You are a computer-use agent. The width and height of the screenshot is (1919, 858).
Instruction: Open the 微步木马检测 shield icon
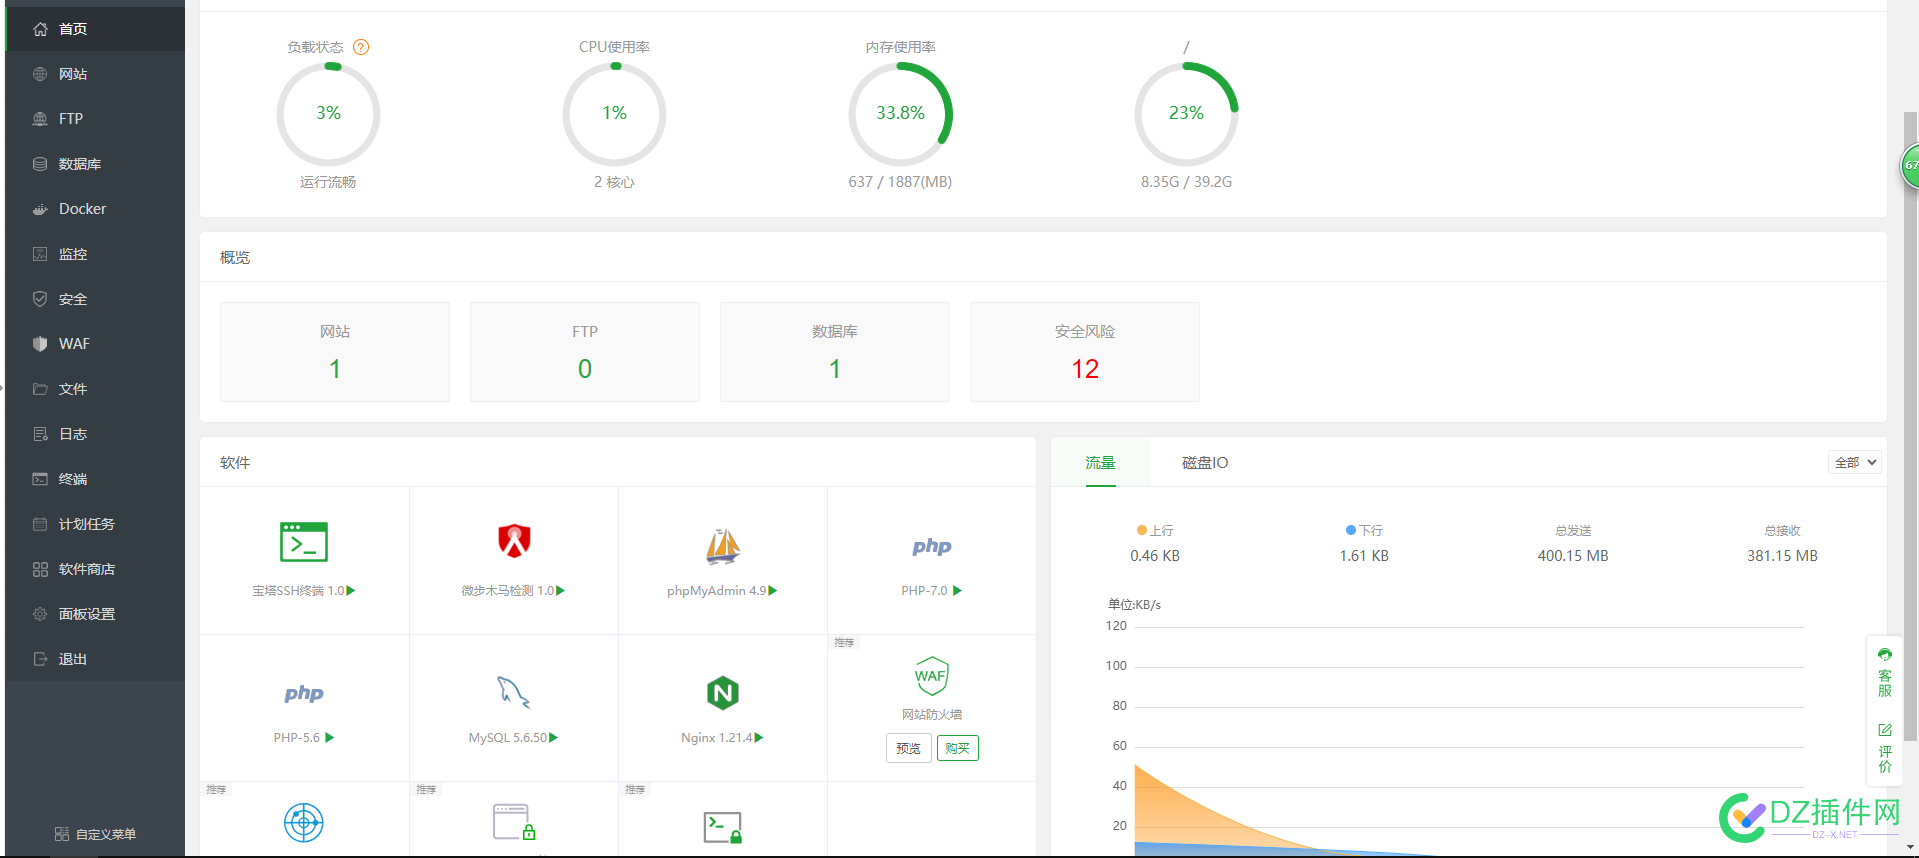click(x=514, y=541)
